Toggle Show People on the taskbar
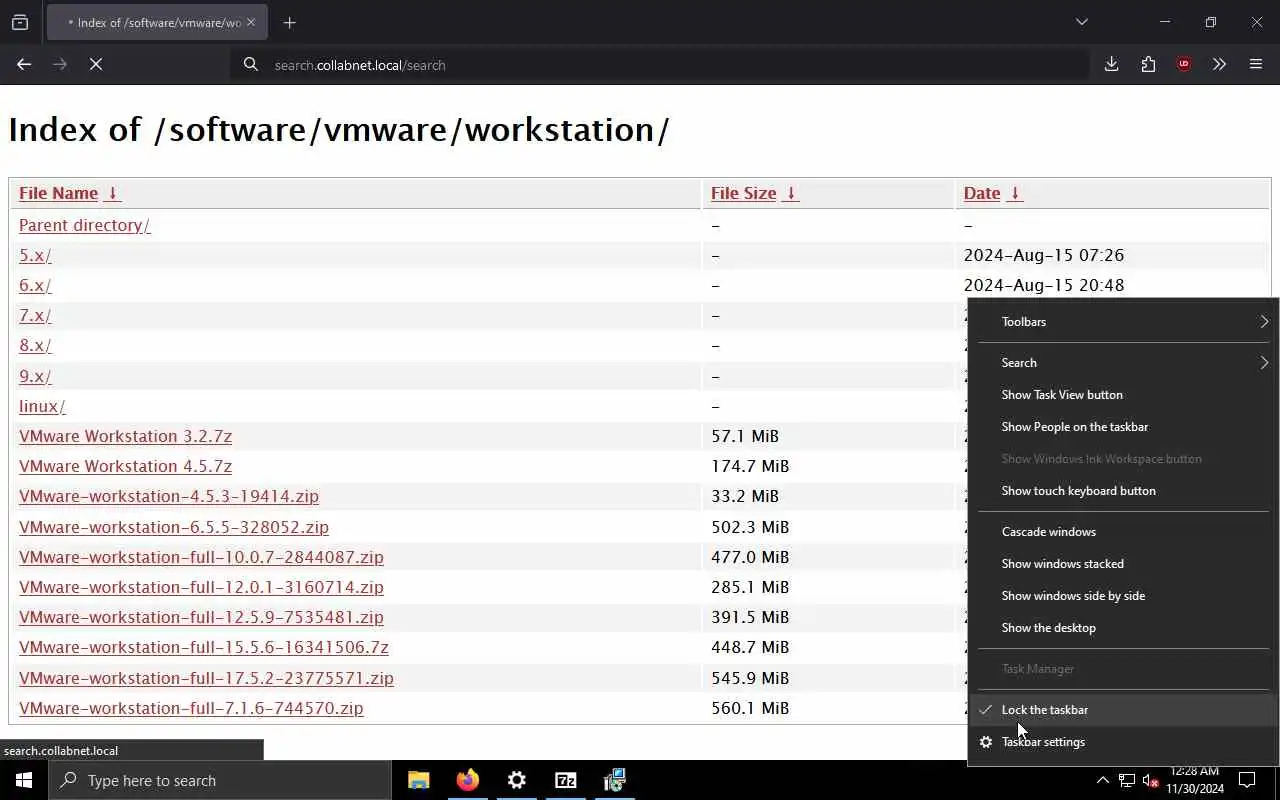The width and height of the screenshot is (1280, 800). [1123, 427]
